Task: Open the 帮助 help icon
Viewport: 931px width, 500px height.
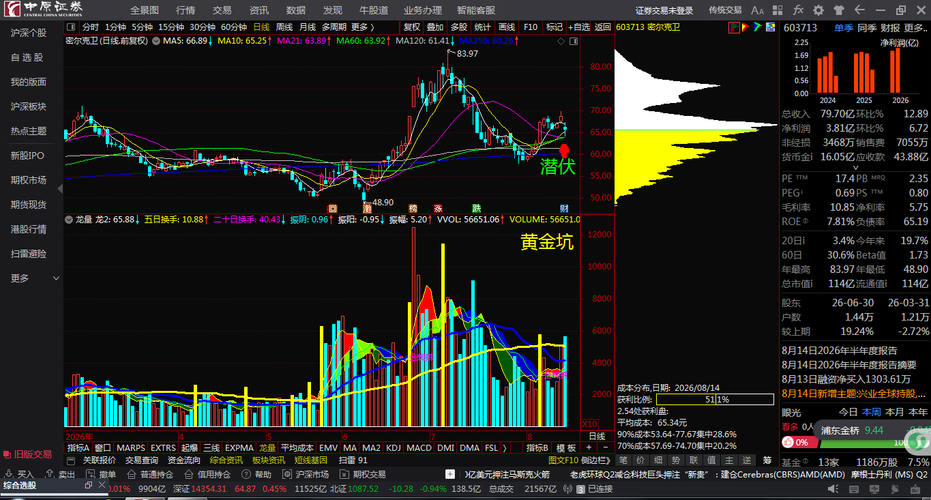Action: coord(246,474)
